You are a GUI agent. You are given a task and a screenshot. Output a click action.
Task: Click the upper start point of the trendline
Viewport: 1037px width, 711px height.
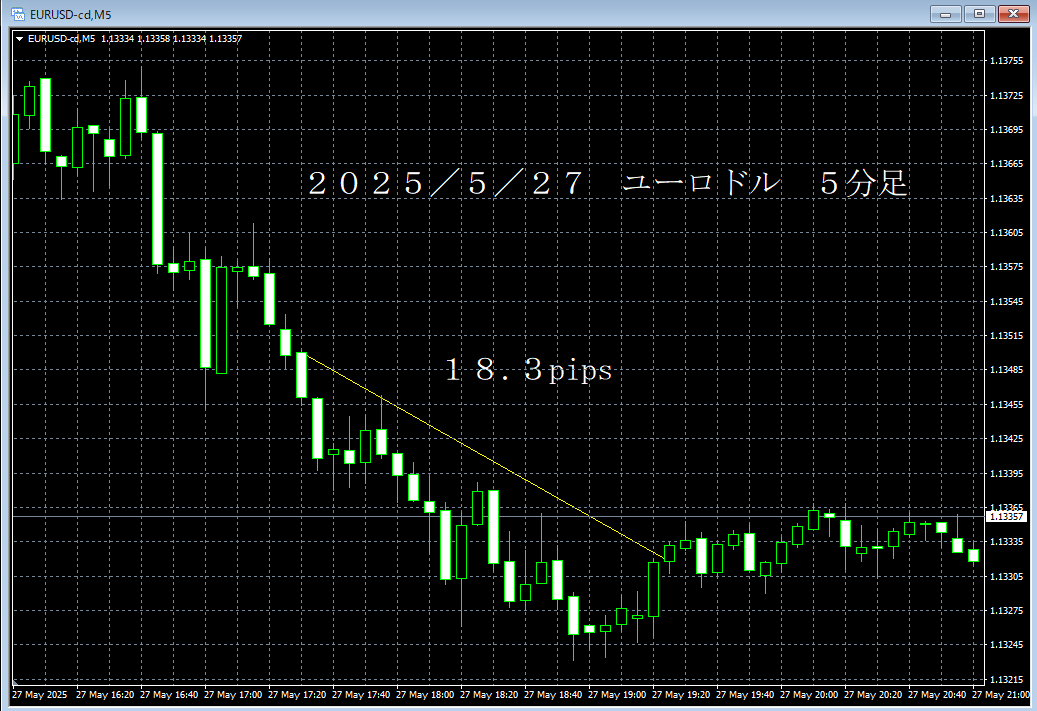pos(303,353)
